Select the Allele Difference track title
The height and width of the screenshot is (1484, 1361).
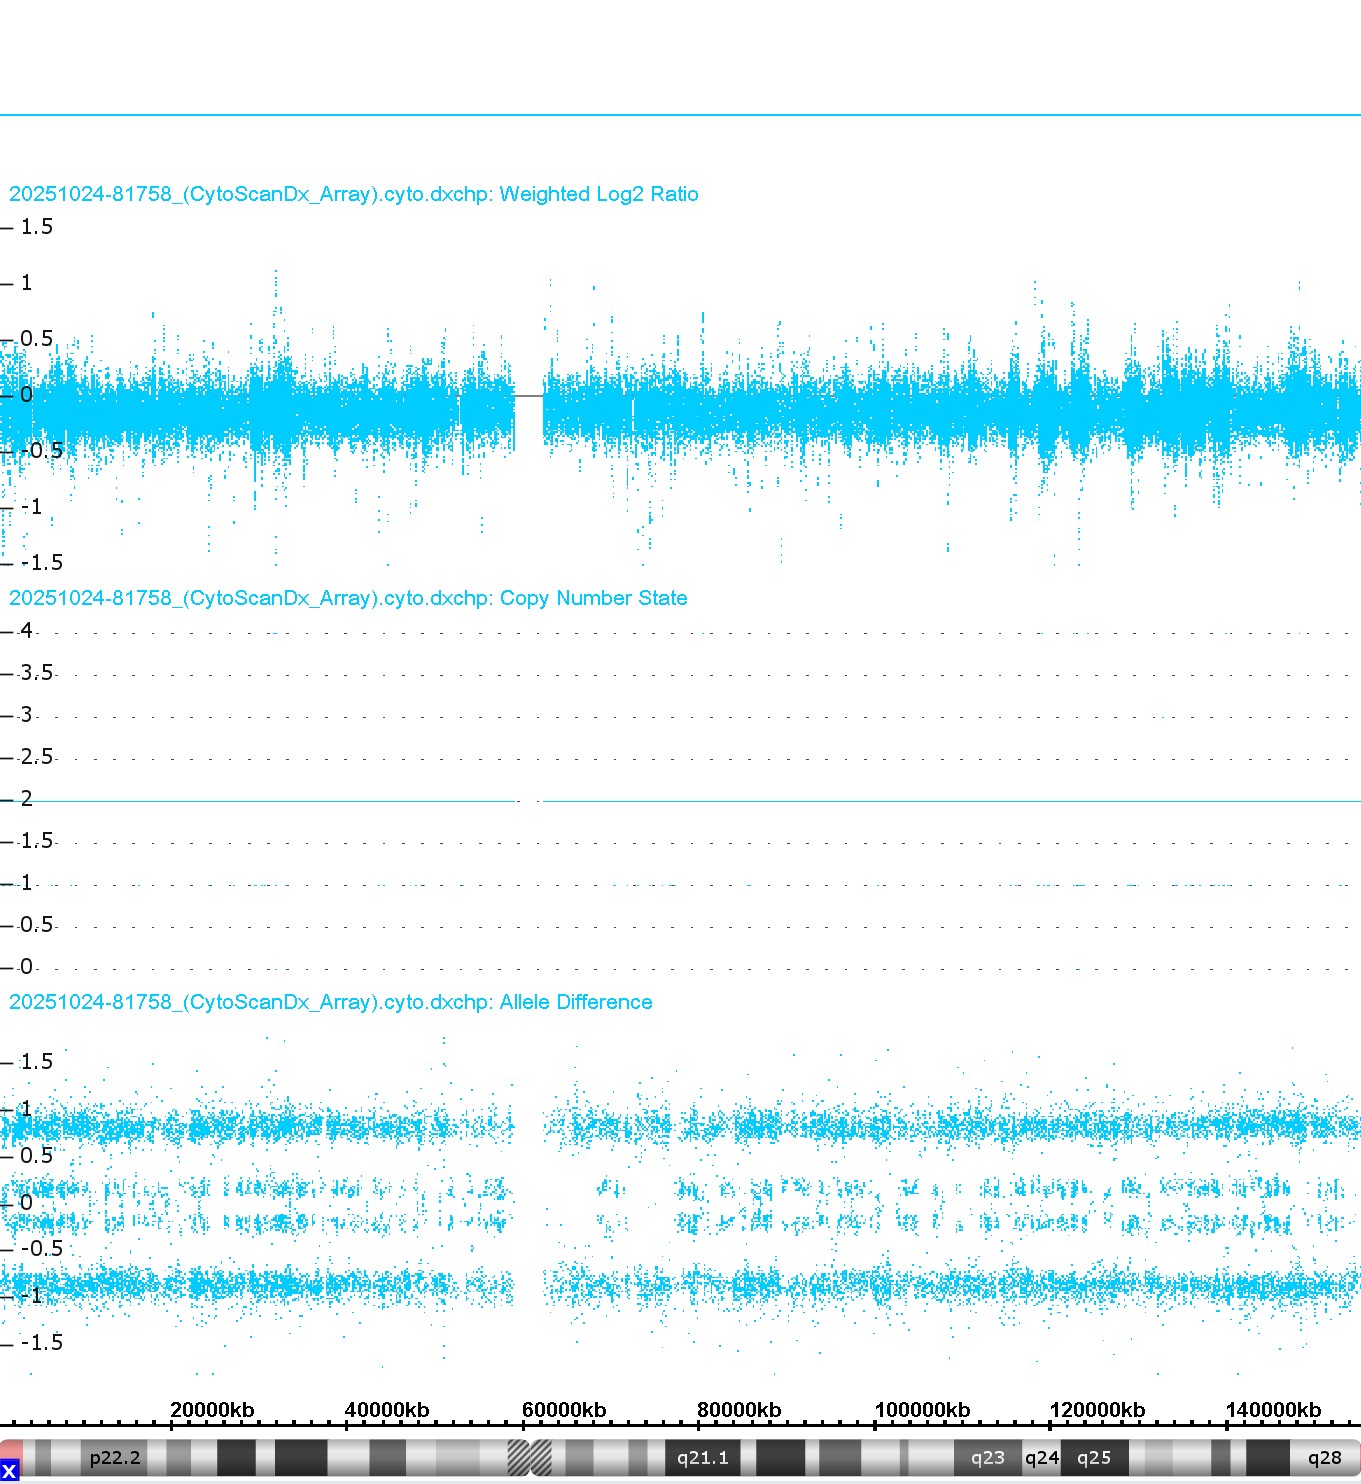pos(330,1002)
